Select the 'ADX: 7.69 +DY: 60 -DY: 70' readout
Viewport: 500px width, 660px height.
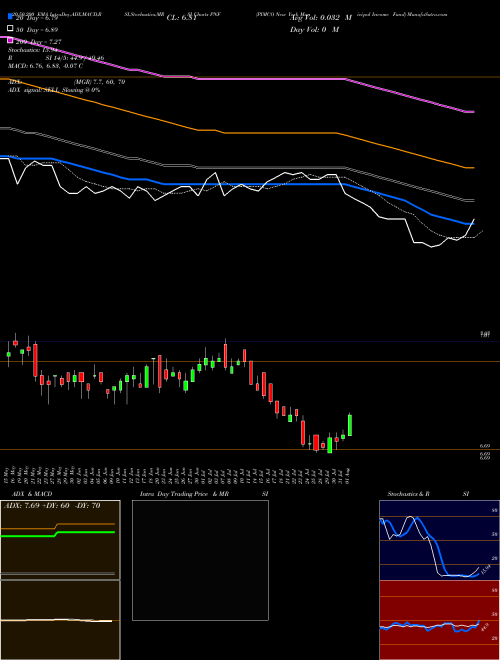52,505
